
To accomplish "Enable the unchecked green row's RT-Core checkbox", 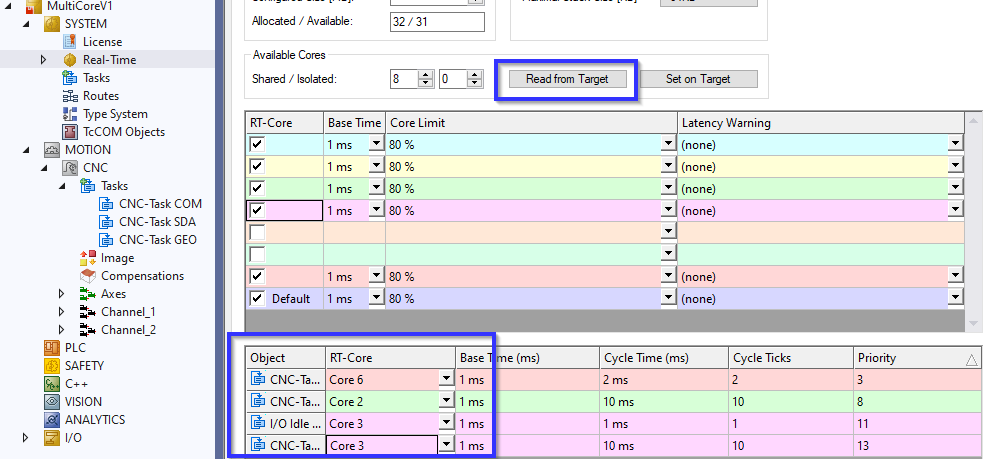I will click(257, 254).
